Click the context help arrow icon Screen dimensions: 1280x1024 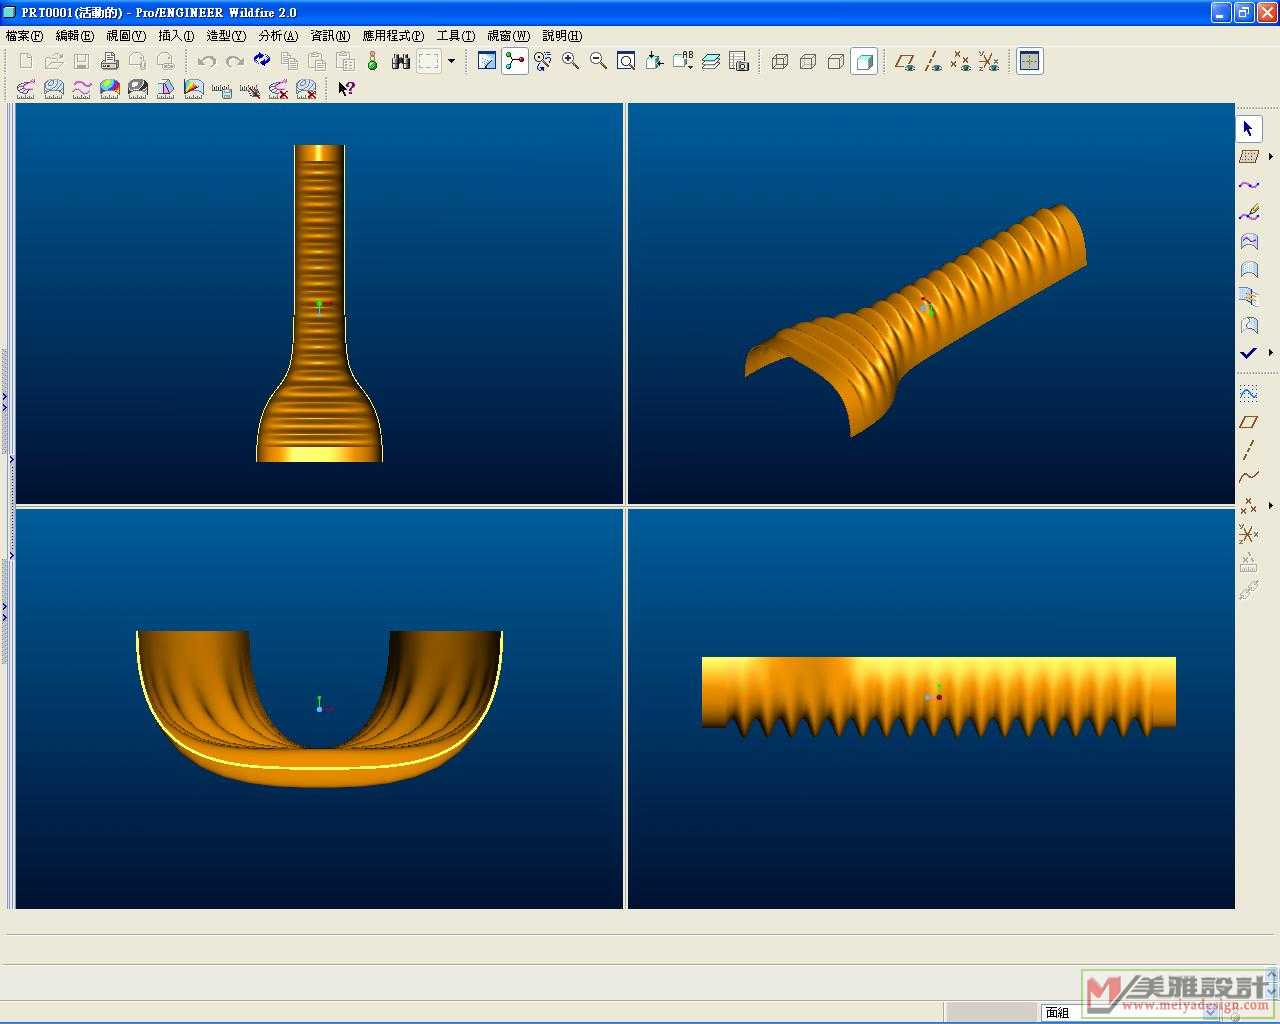346,89
